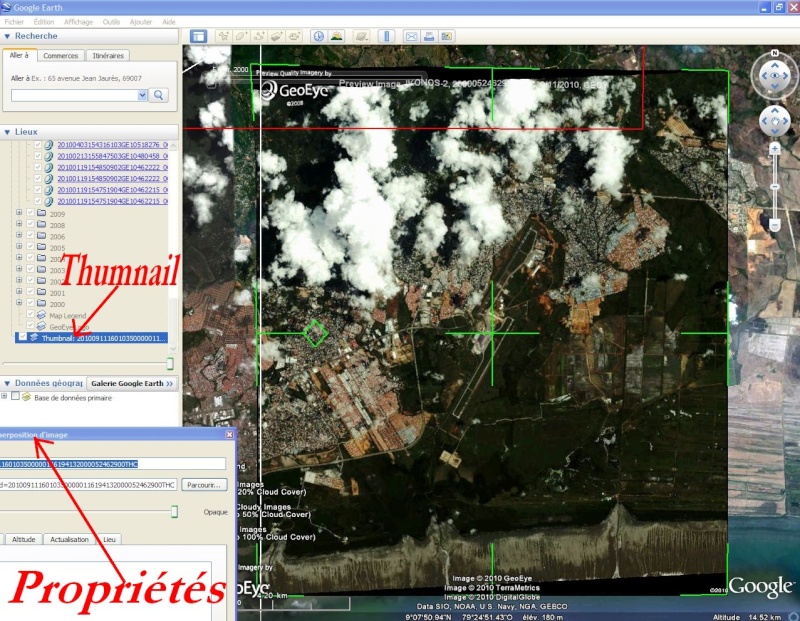Click the Opaque transparency slider handle
Viewport: 800px width, 621px height.
tap(174, 511)
